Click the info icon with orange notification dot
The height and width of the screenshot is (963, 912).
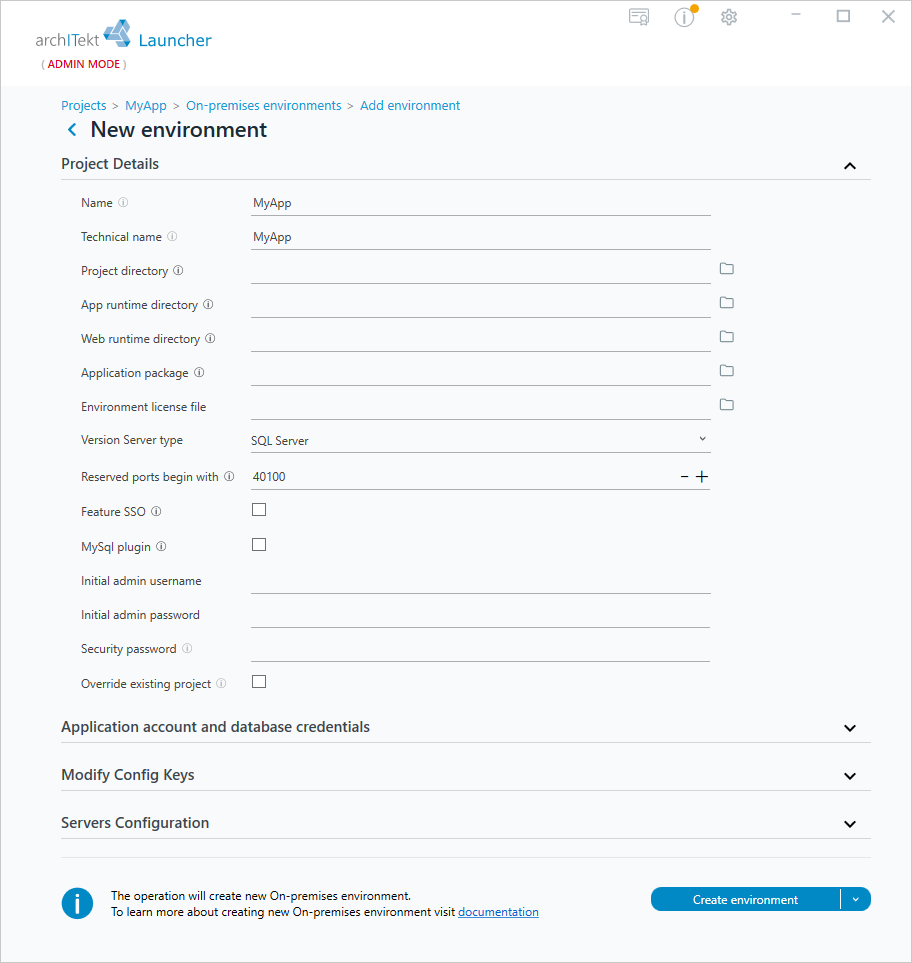(x=685, y=17)
